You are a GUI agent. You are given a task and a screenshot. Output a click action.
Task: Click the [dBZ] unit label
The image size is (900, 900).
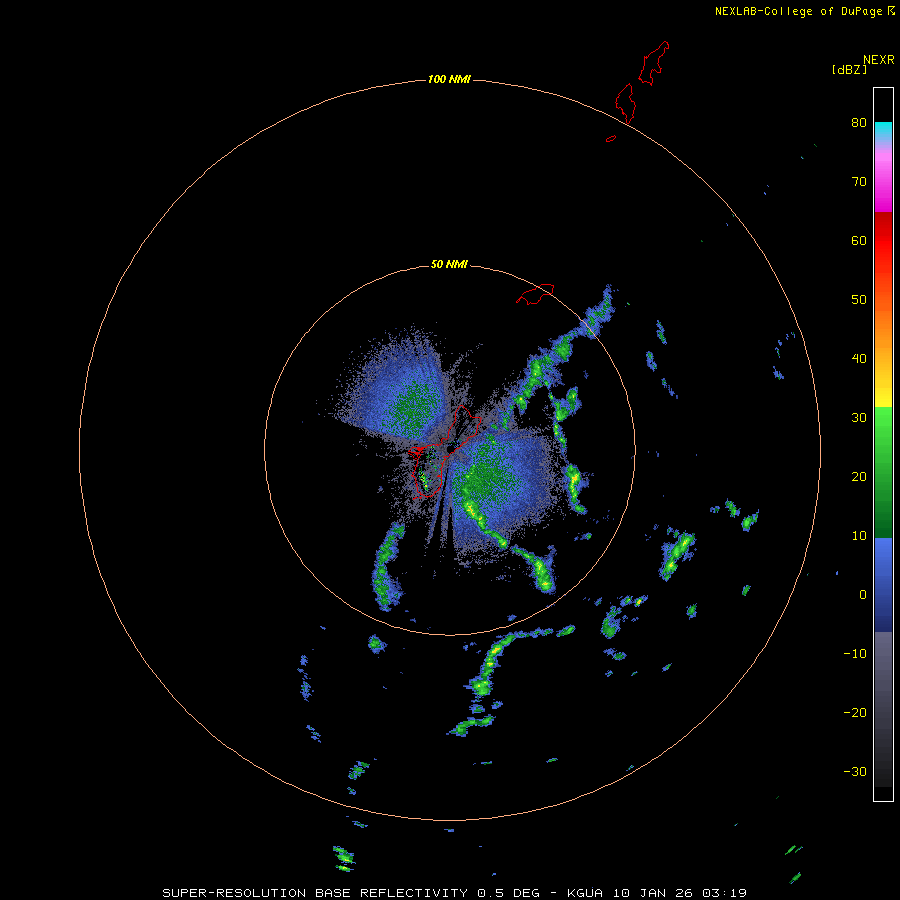[x=849, y=69]
